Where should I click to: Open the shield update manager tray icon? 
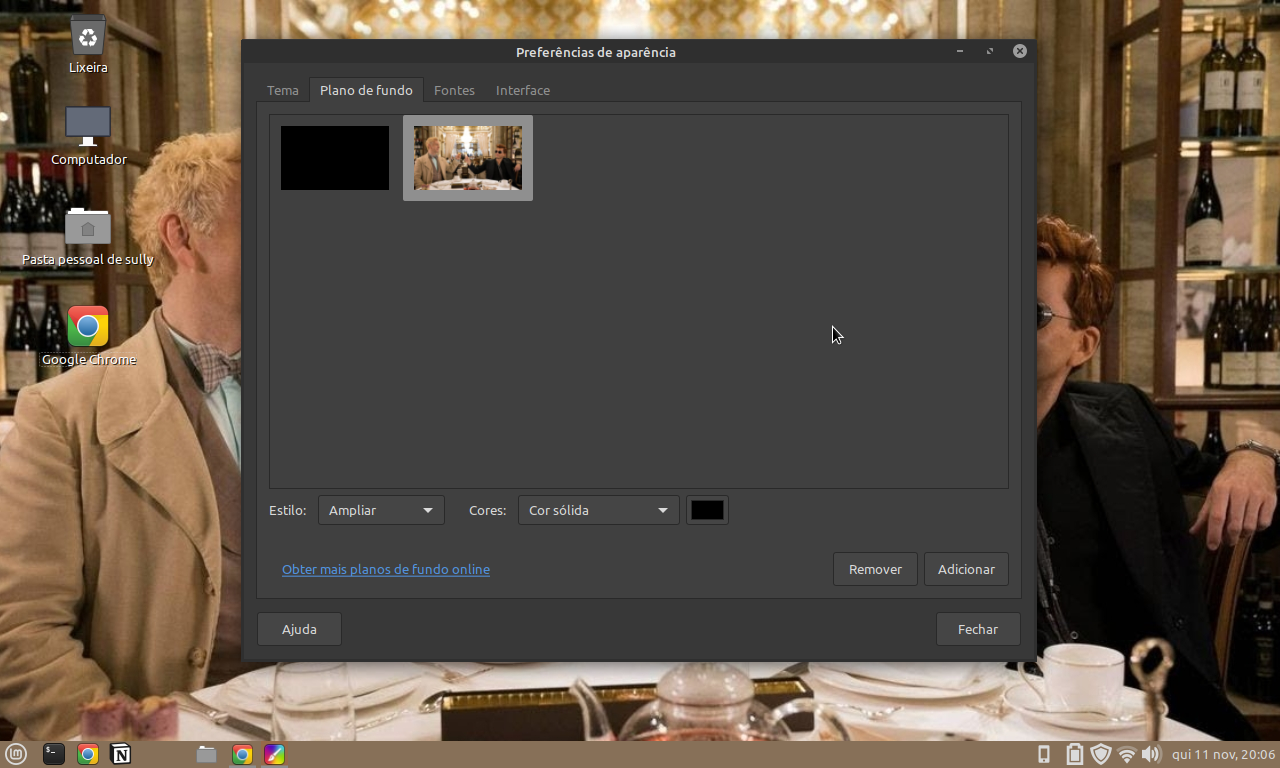(x=1101, y=754)
